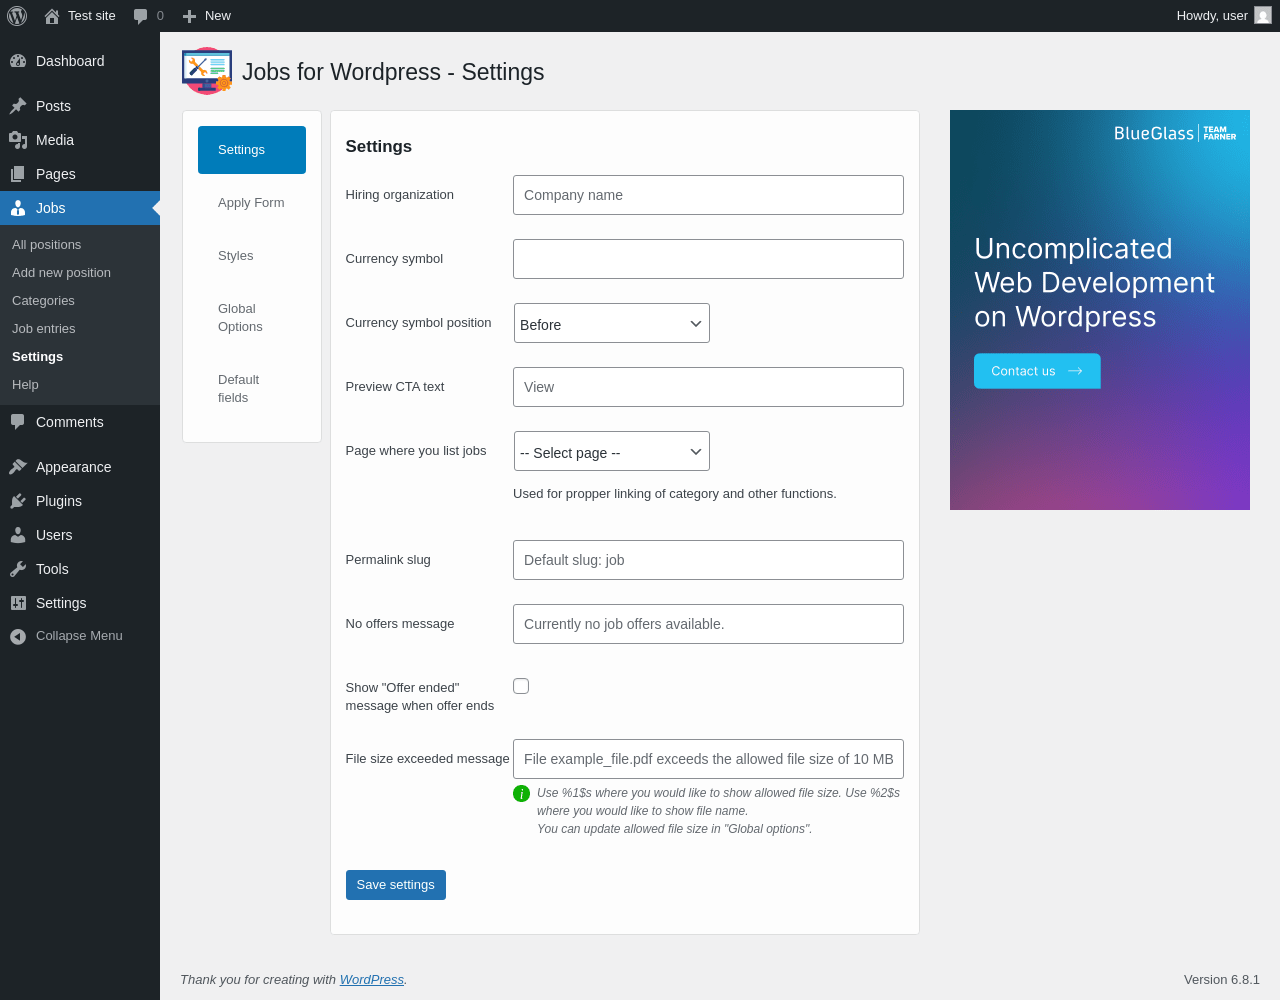
Task: Click the Save settings button
Action: tap(396, 885)
